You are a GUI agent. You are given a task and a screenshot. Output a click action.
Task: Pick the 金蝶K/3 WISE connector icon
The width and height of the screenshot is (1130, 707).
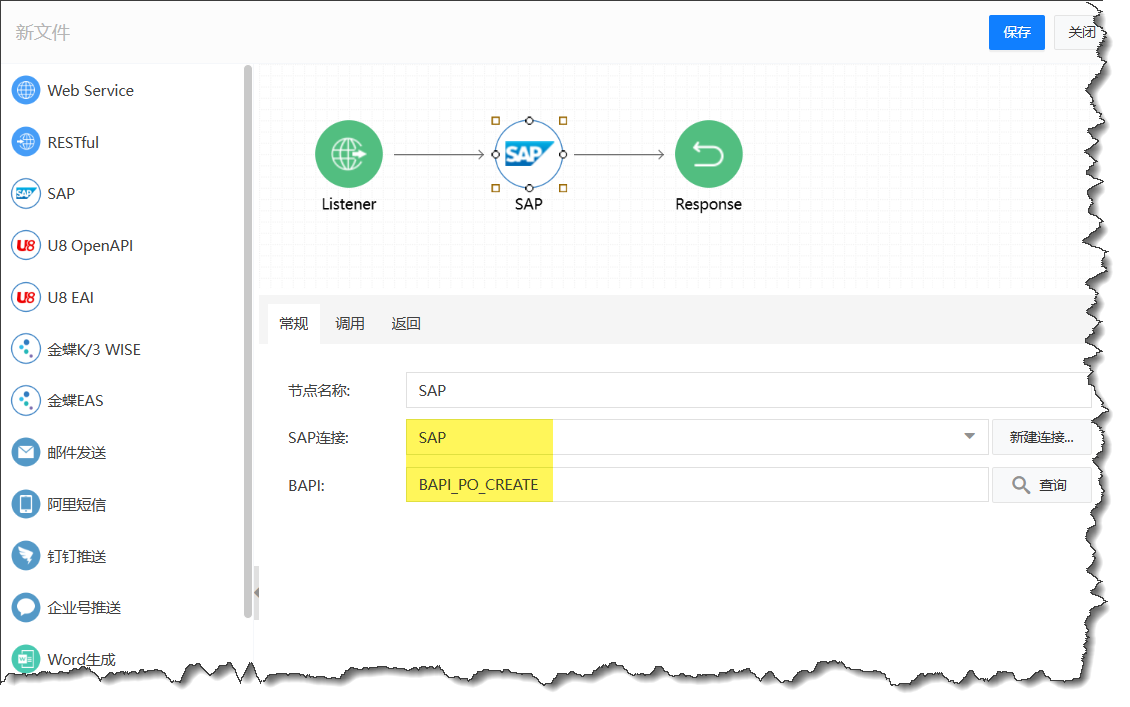click(26, 349)
